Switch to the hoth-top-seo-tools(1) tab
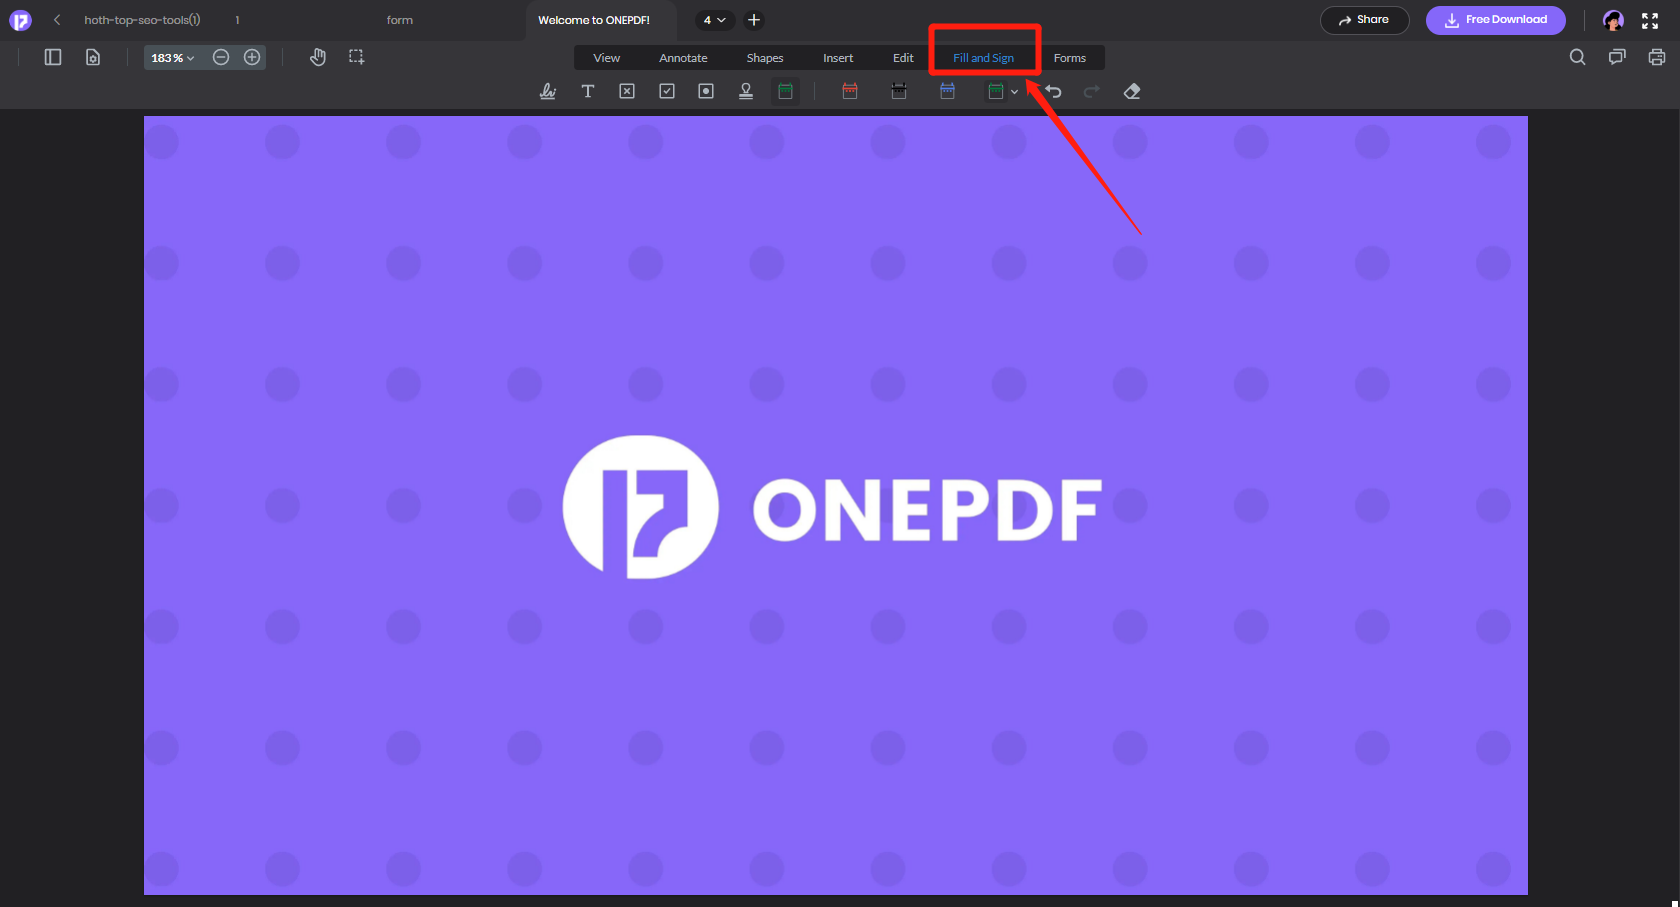The height and width of the screenshot is (907, 1680). pyautogui.click(x=142, y=20)
